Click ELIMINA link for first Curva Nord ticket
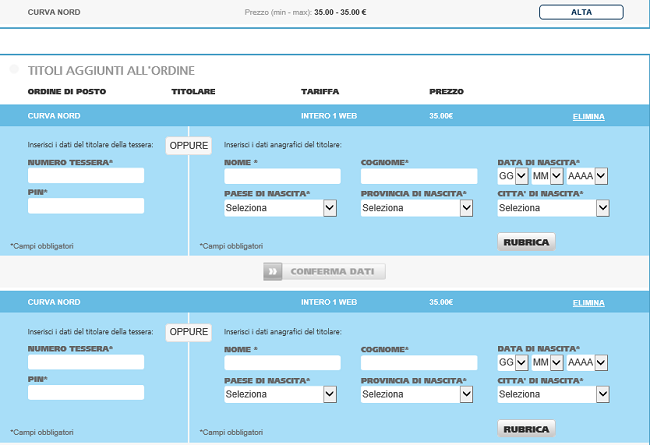650x445 pixels. click(x=589, y=117)
